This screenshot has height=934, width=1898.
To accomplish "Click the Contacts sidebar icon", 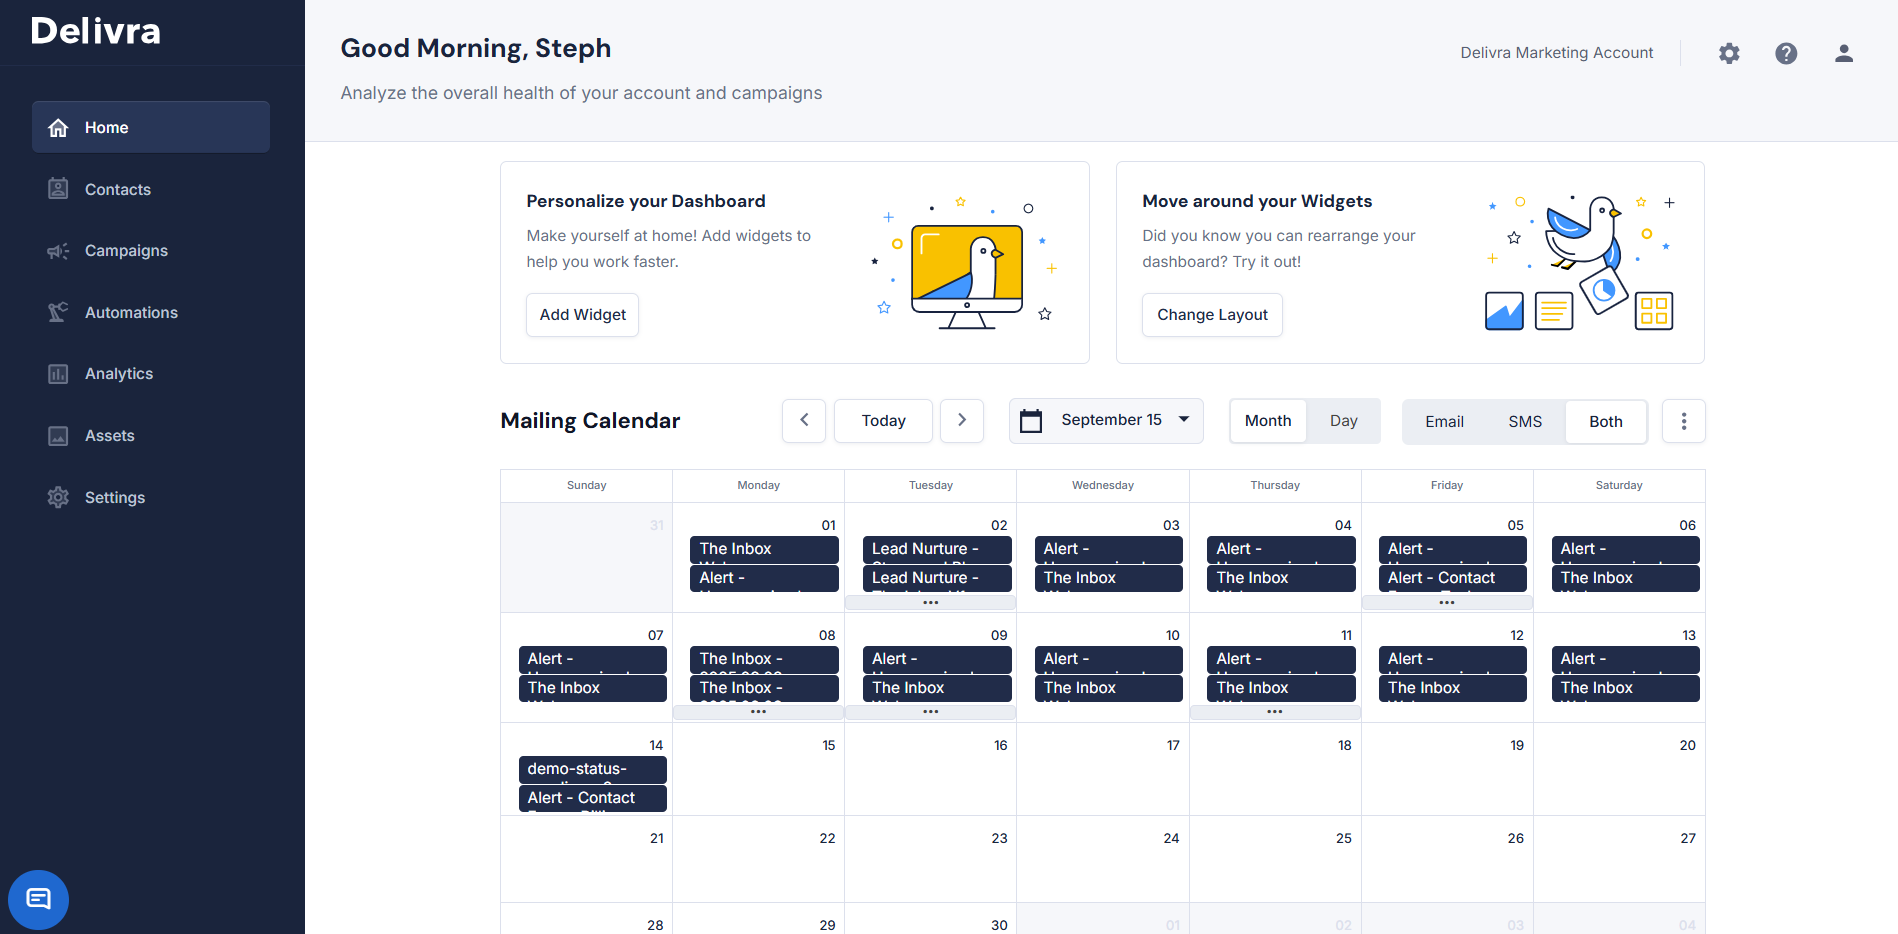I will coord(58,189).
